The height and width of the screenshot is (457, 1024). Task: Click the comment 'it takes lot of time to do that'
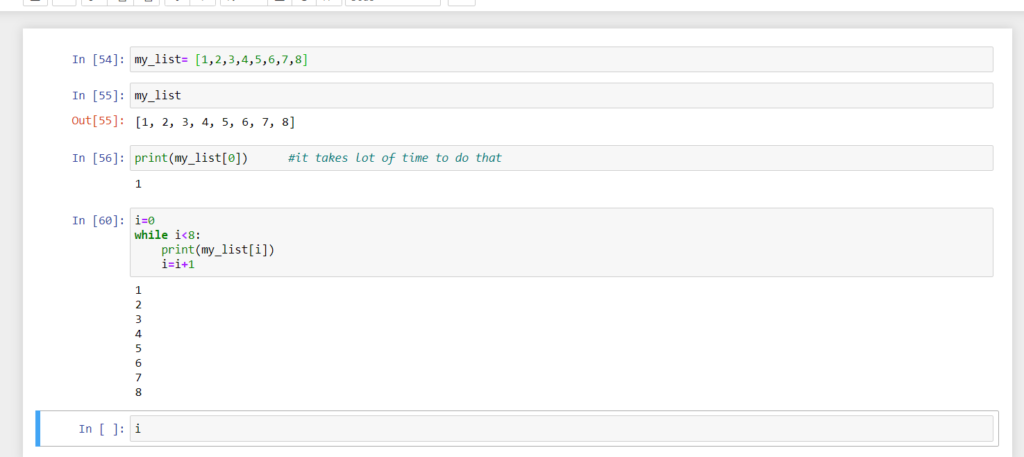395,158
